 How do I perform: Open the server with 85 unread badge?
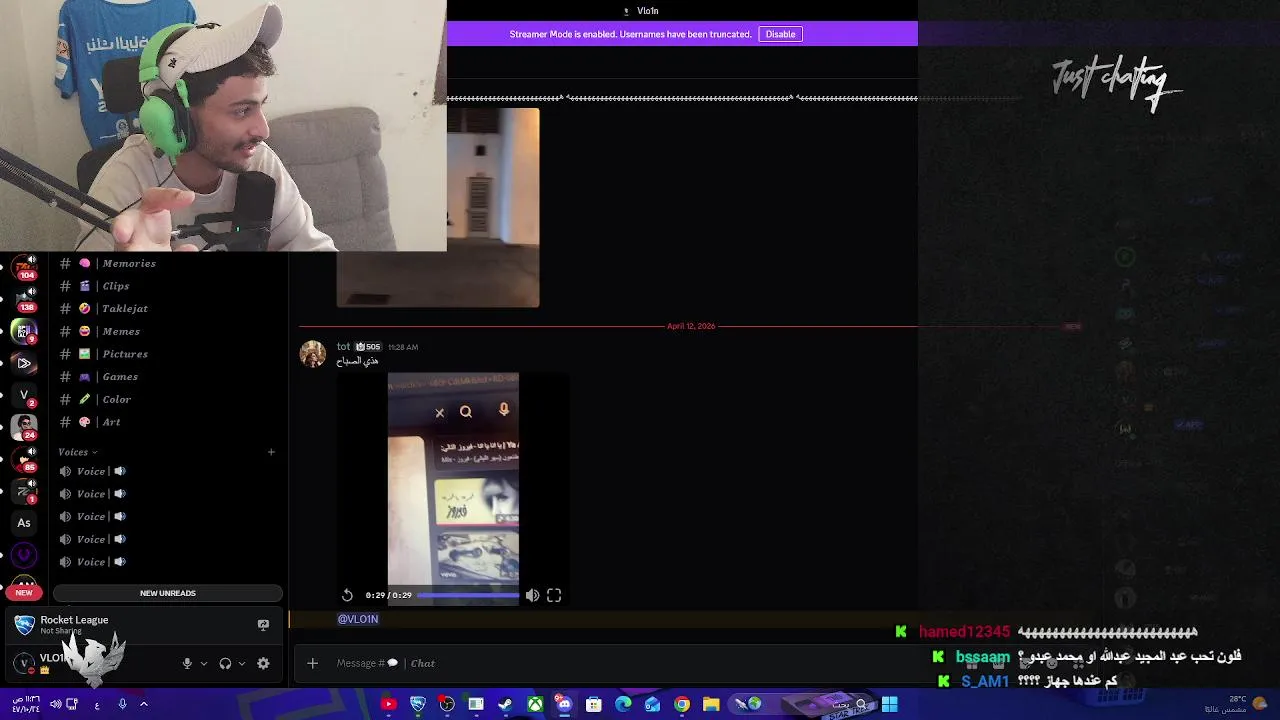24,459
